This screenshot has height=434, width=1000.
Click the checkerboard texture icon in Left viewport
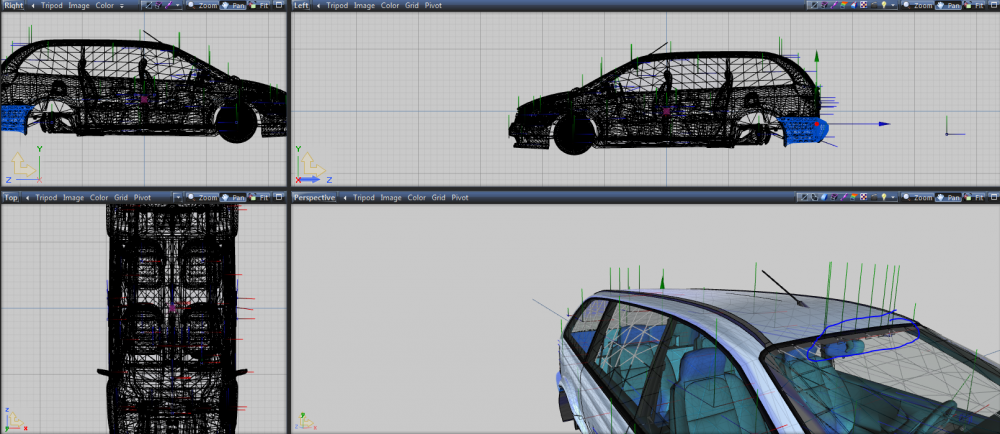click(x=864, y=5)
